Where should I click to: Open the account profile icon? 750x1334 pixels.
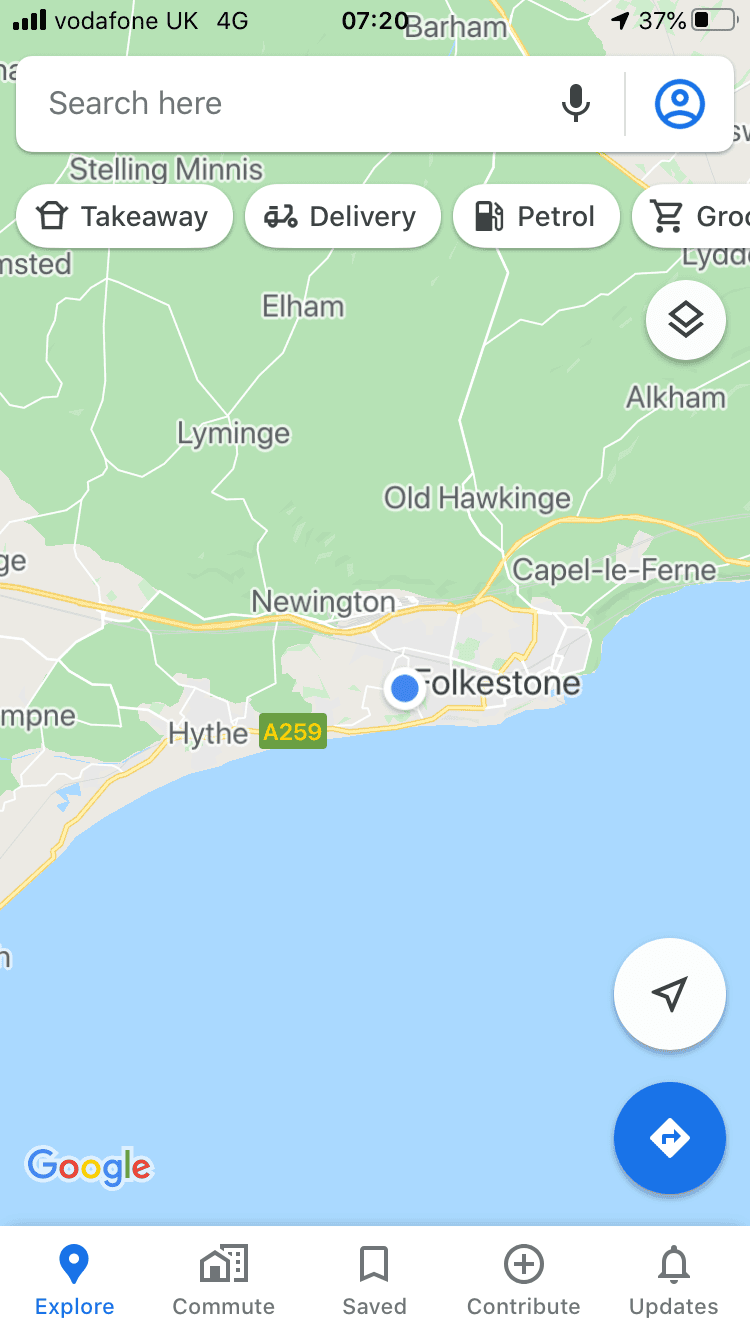pos(680,104)
